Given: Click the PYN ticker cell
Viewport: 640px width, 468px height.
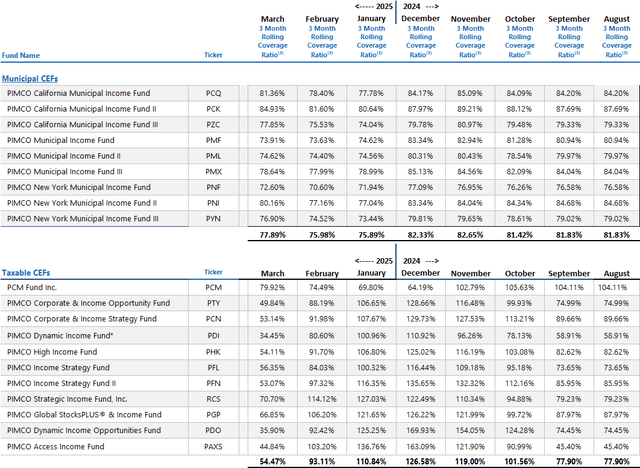Looking at the screenshot, I should point(213,219).
